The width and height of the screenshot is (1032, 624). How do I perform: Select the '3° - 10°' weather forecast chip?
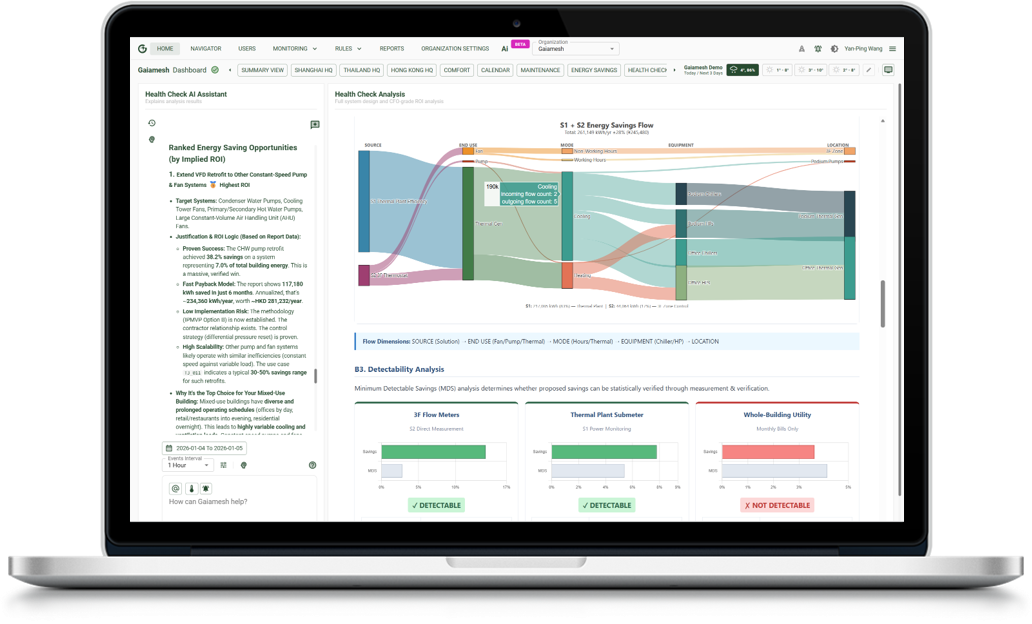click(811, 70)
